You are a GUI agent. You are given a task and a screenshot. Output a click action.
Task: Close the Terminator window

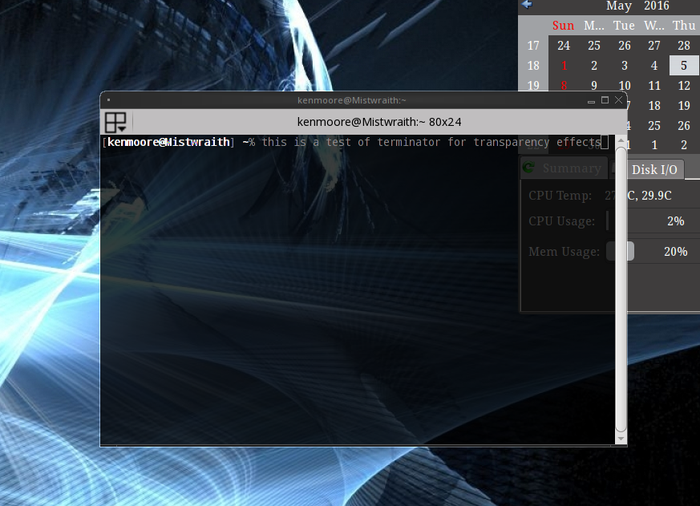[x=618, y=100]
